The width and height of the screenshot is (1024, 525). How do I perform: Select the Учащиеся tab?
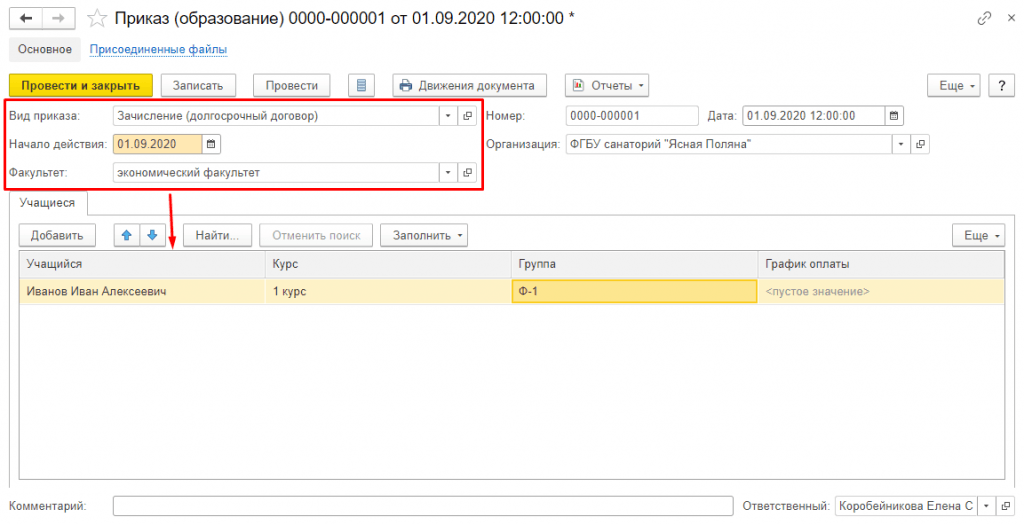[x=49, y=203]
